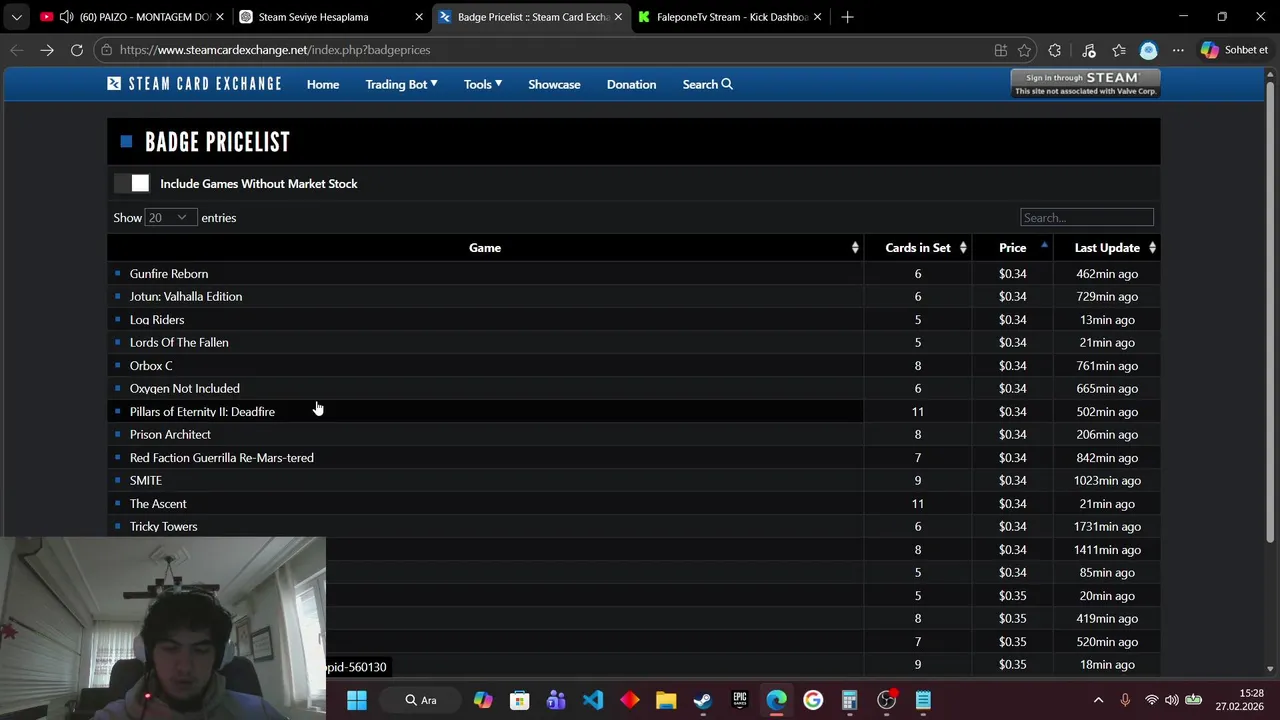Open Pillars of Eternity II: Deadfire link
The width and height of the screenshot is (1280, 720).
(x=202, y=411)
